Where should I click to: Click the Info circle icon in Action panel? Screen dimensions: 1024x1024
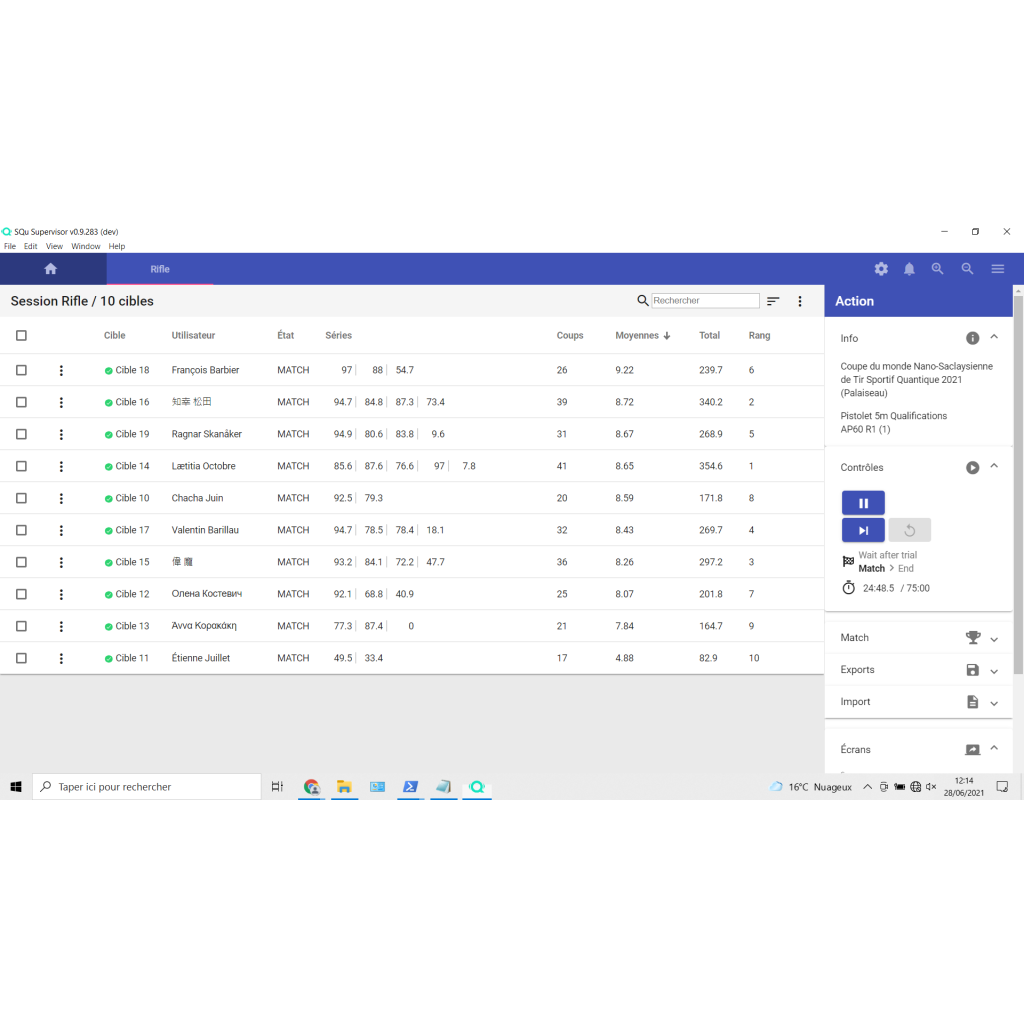[972, 338]
